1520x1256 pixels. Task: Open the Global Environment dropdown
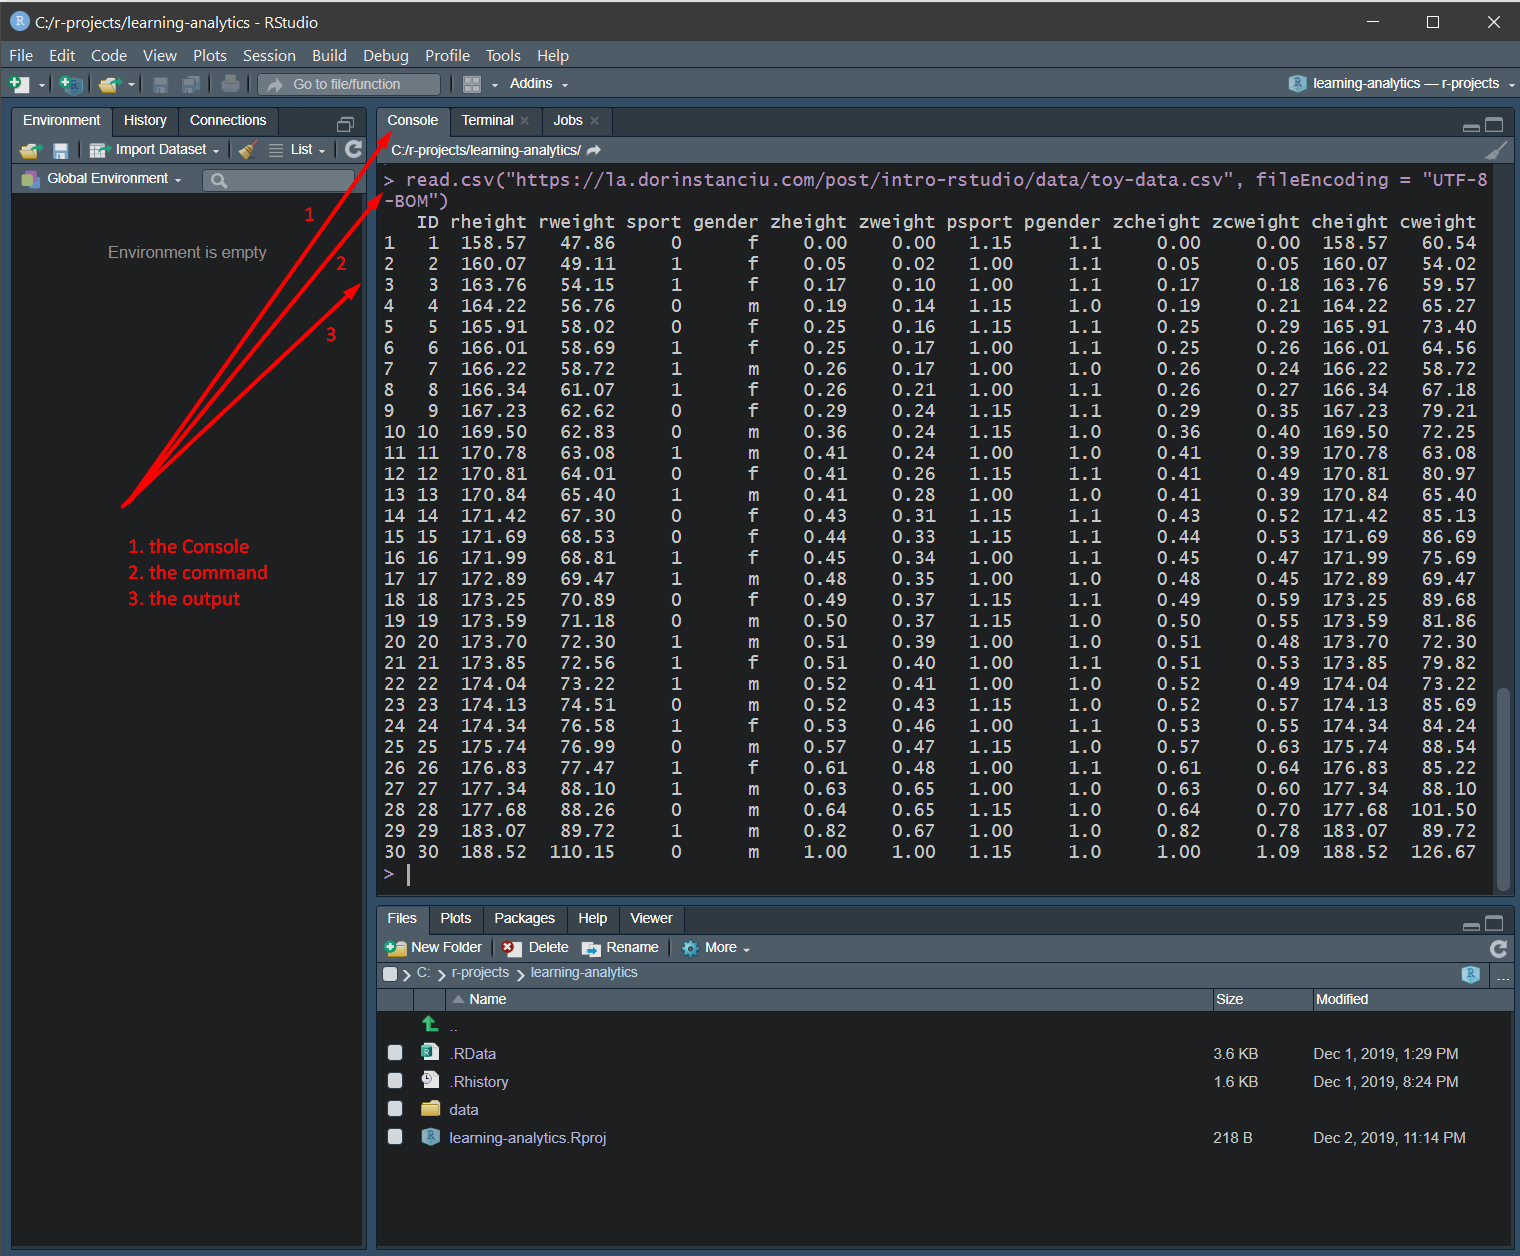click(x=102, y=179)
